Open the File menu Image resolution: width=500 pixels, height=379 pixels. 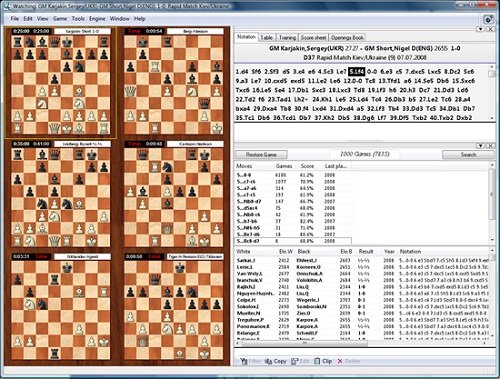coord(15,19)
